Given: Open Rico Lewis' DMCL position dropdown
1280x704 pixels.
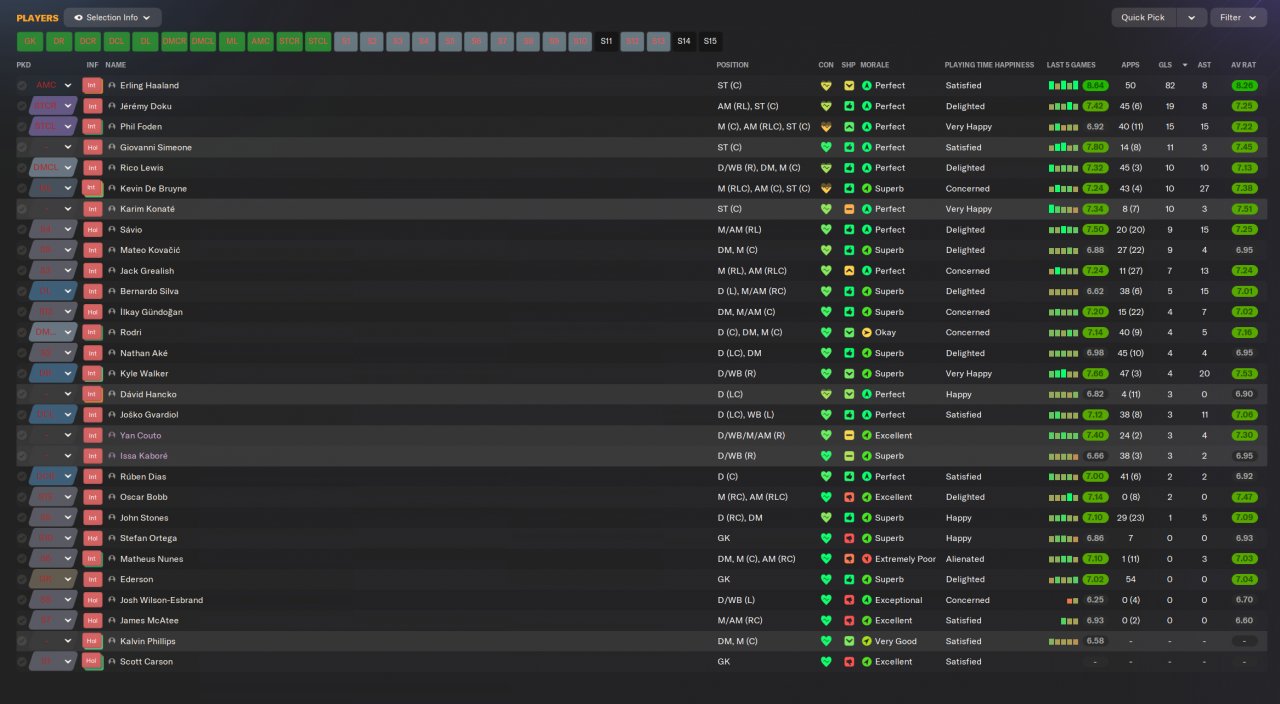Looking at the screenshot, I should (x=54, y=168).
